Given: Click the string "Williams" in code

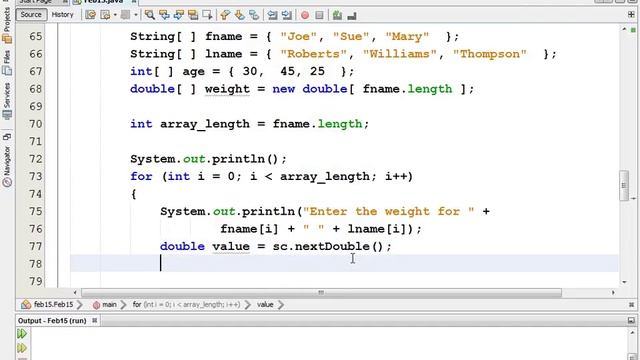Looking at the screenshot, I should click(x=399, y=54).
